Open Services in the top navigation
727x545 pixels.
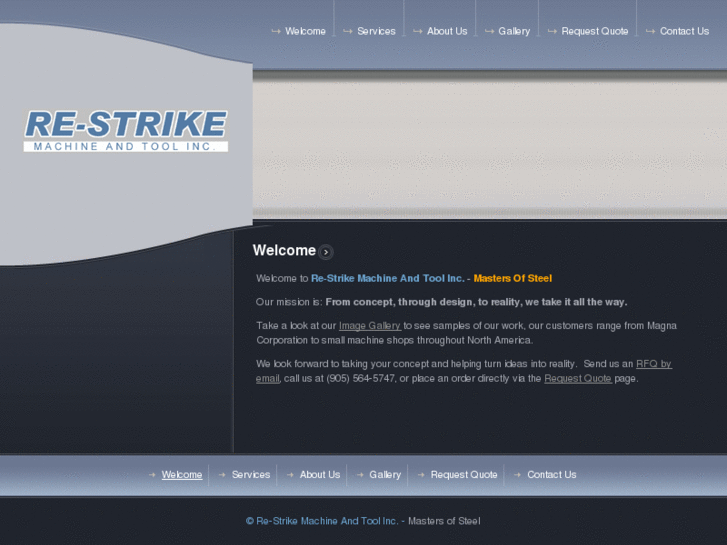pos(376,31)
